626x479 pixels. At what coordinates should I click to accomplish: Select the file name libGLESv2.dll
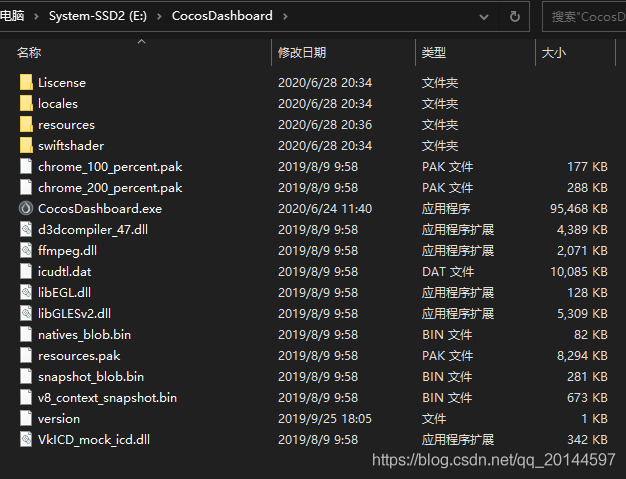(74, 314)
